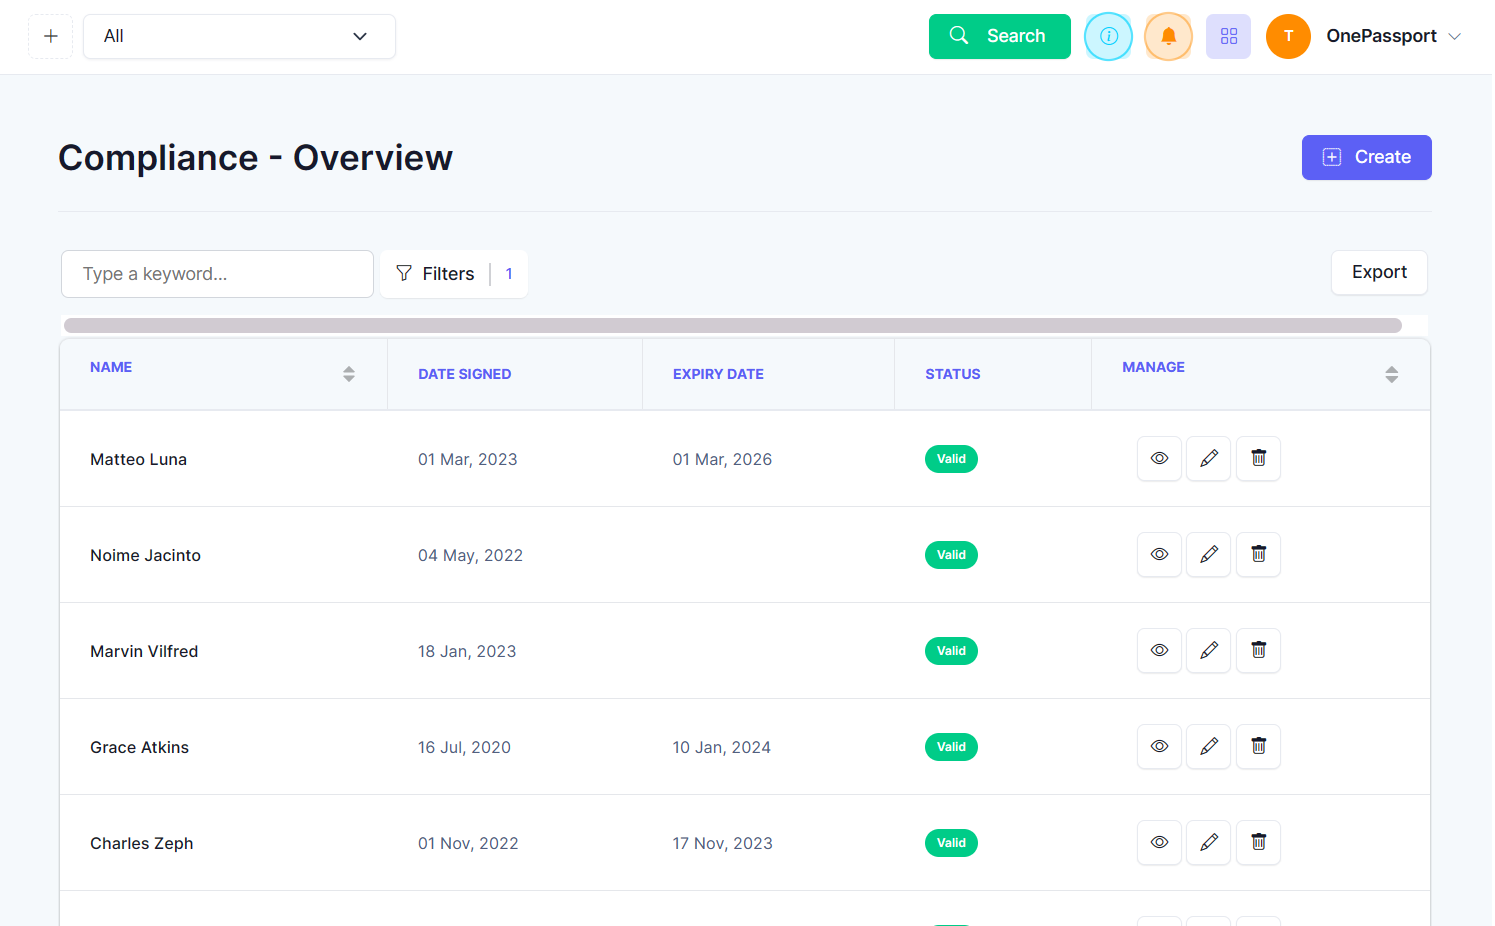Screen dimensions: 1495x926
Task: View Charles Zeph's record with eye icon
Action: [x=1159, y=843]
